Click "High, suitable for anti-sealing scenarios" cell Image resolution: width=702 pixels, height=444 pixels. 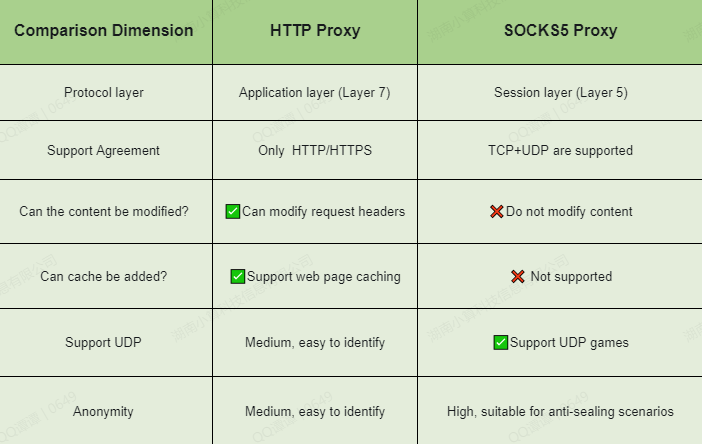pyautogui.click(x=560, y=411)
